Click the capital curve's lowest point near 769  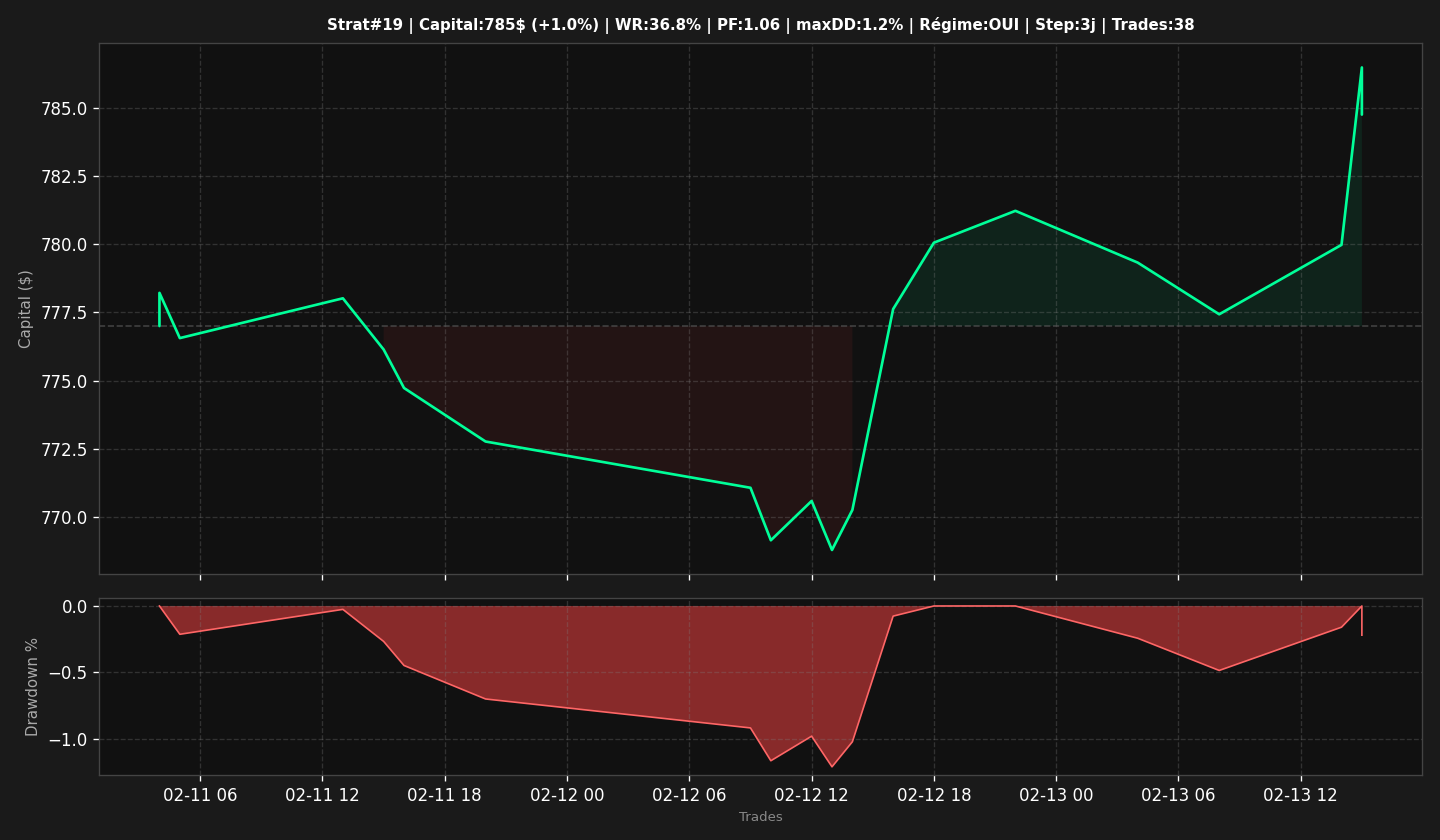click(831, 549)
